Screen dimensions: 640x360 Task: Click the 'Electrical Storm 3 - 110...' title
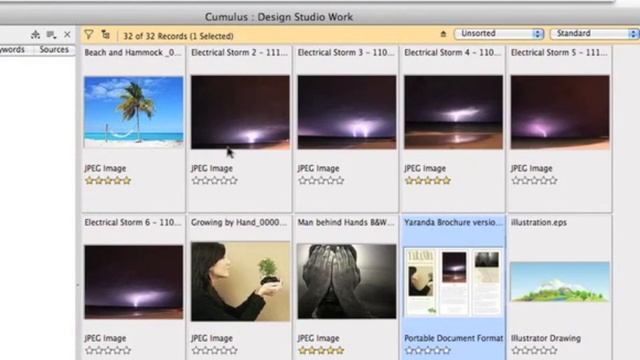click(346, 53)
